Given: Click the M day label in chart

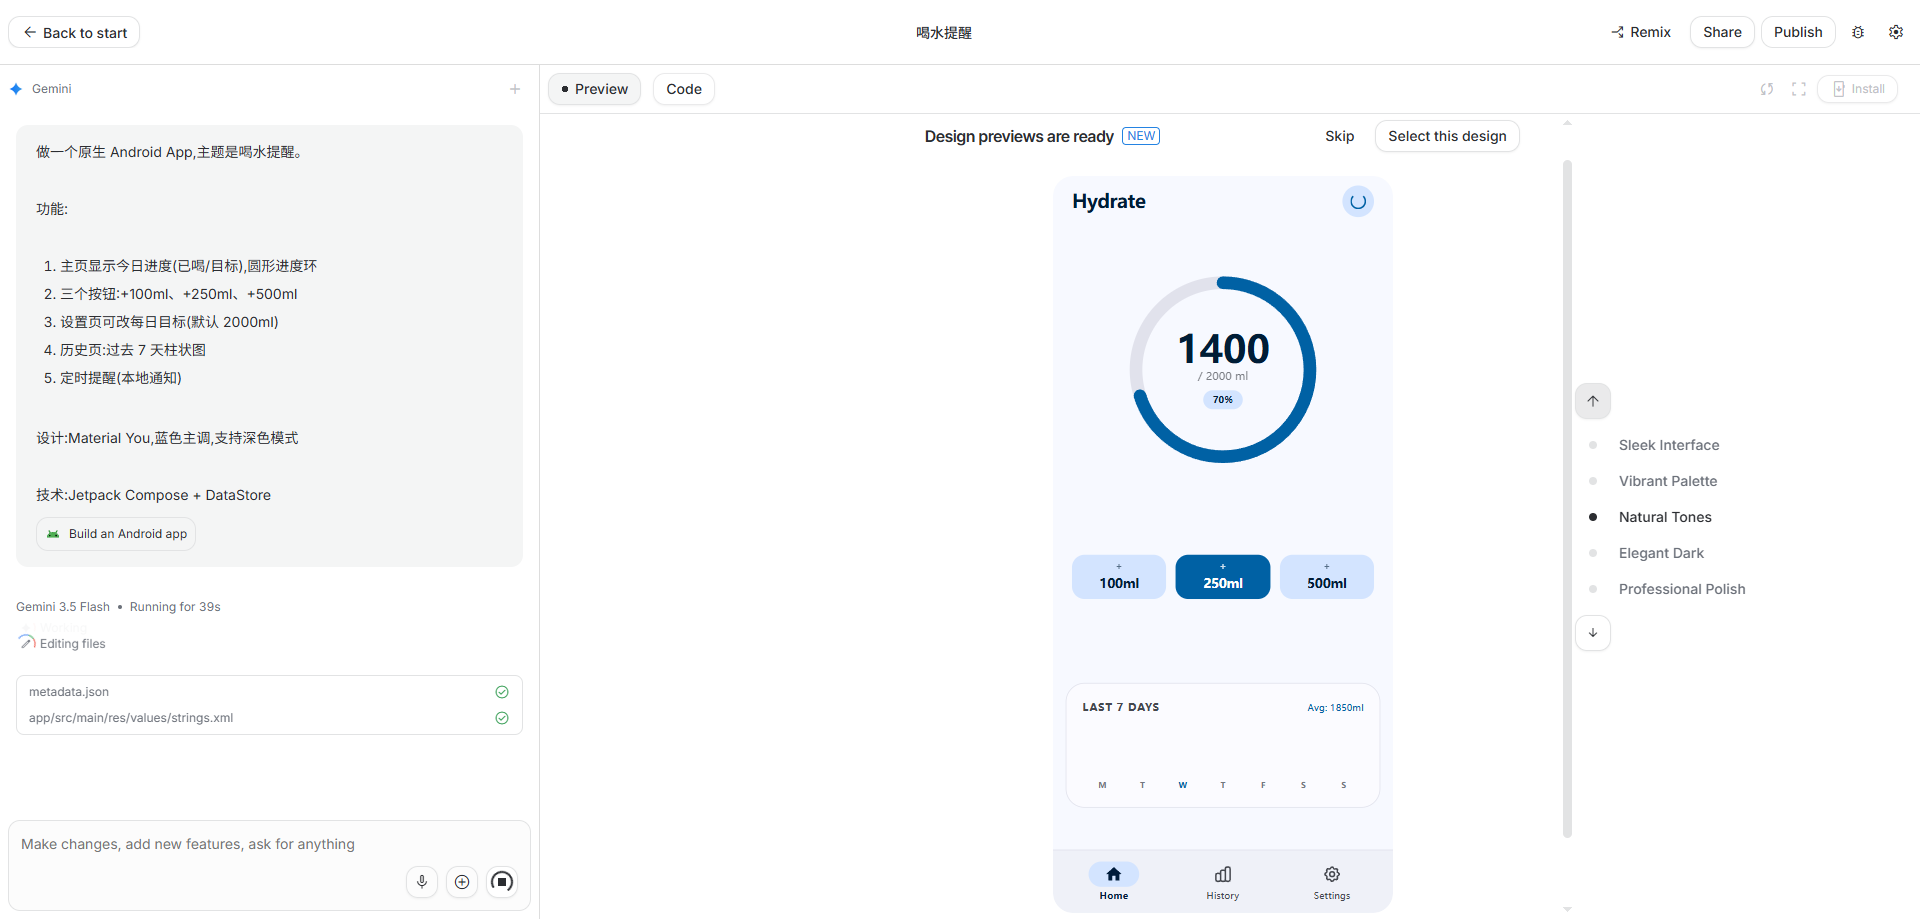Looking at the screenshot, I should click(1102, 785).
